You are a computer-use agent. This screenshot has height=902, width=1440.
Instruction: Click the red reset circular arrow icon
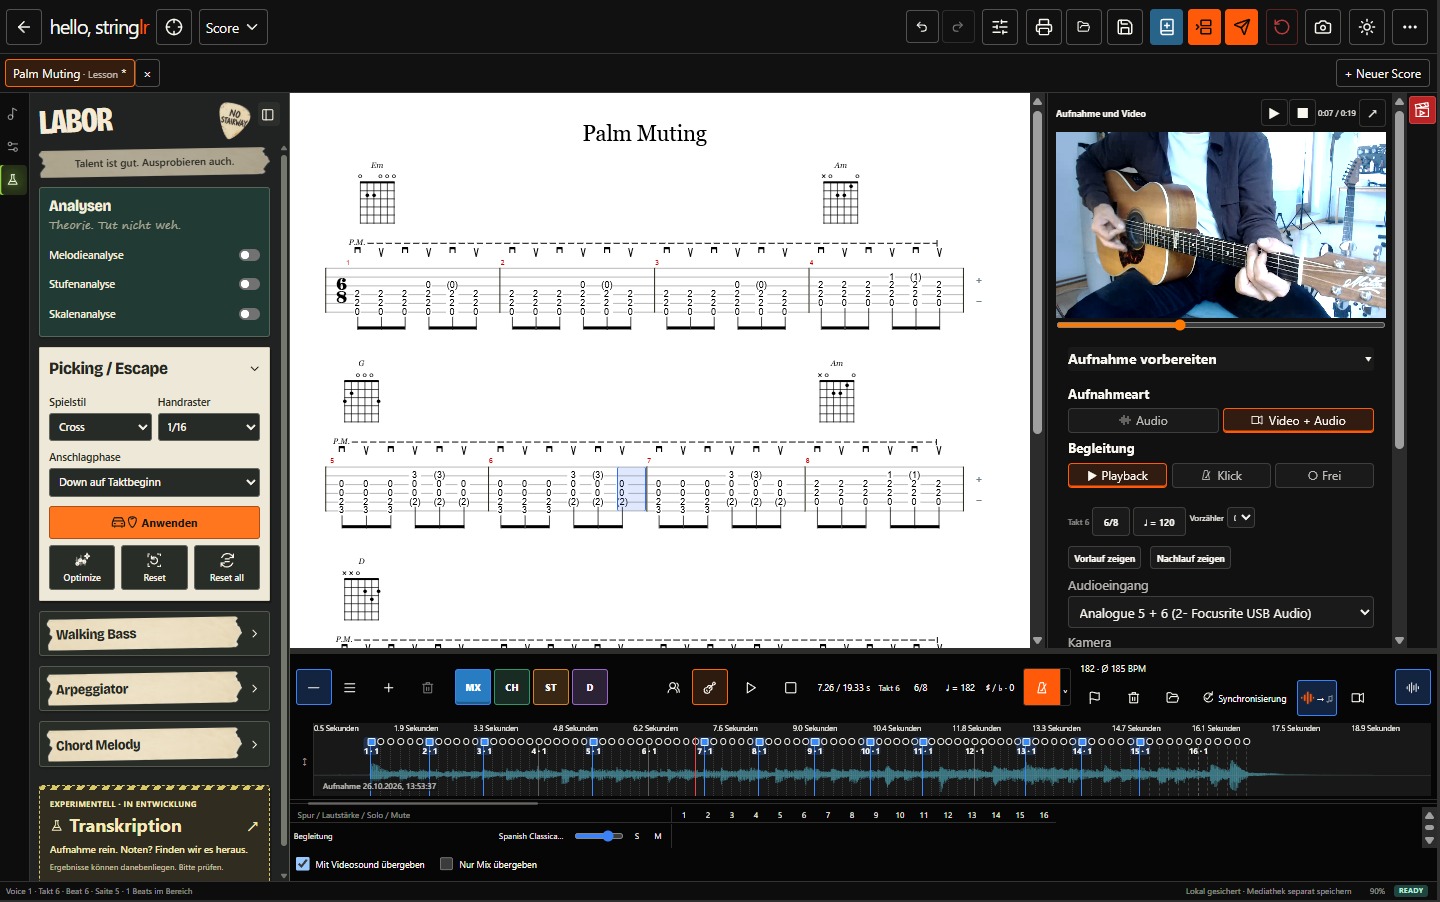click(1282, 27)
